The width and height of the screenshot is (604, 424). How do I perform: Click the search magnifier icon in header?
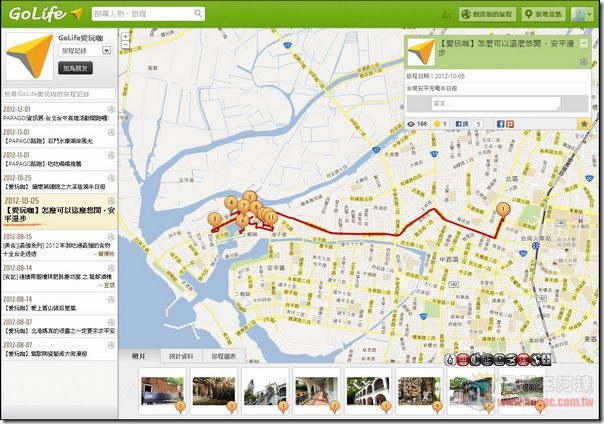(x=198, y=13)
